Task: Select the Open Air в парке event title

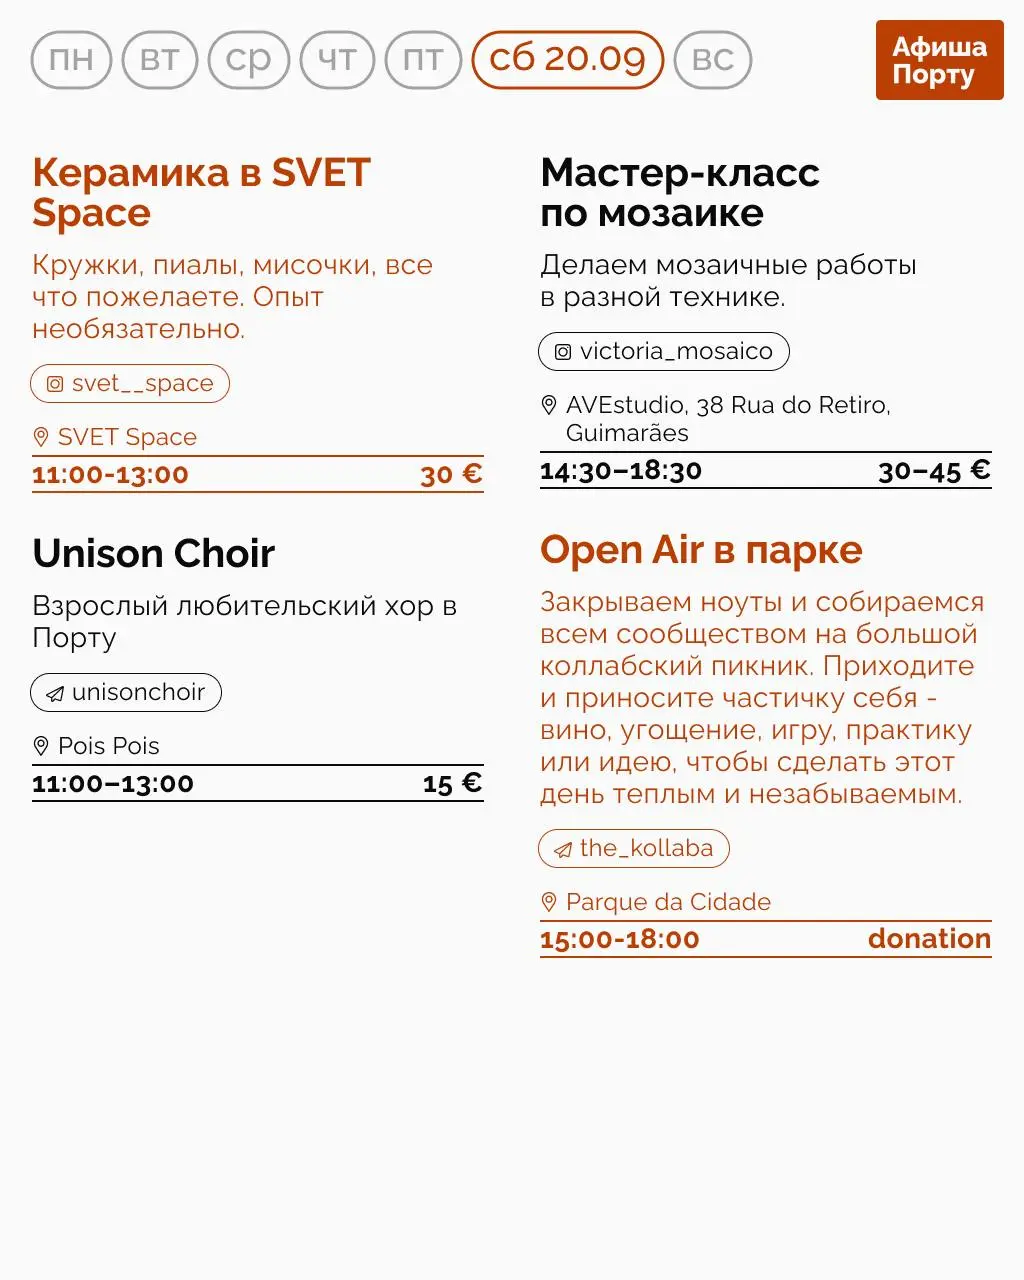Action: point(701,549)
